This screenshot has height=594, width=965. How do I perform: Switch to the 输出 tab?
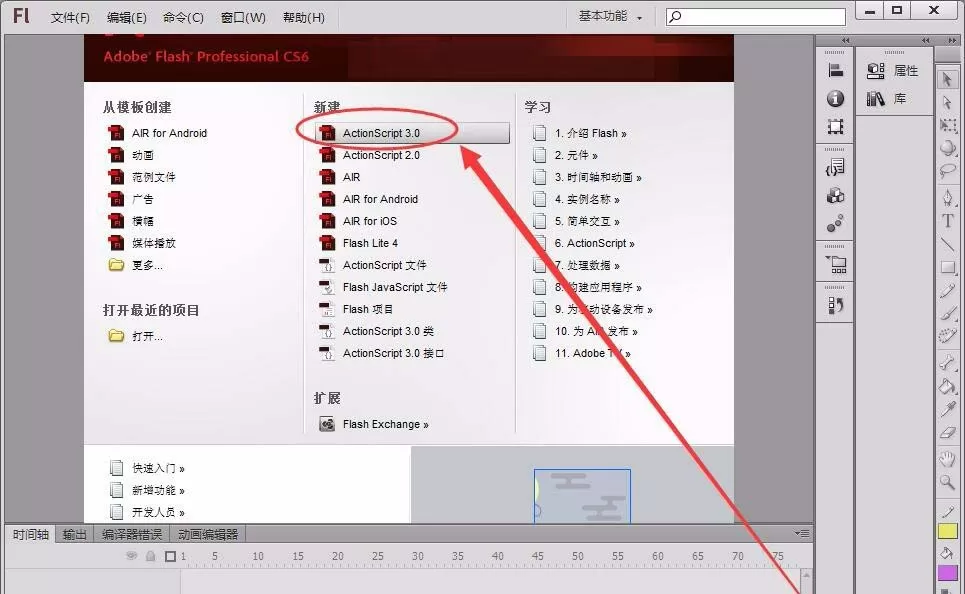(x=74, y=534)
